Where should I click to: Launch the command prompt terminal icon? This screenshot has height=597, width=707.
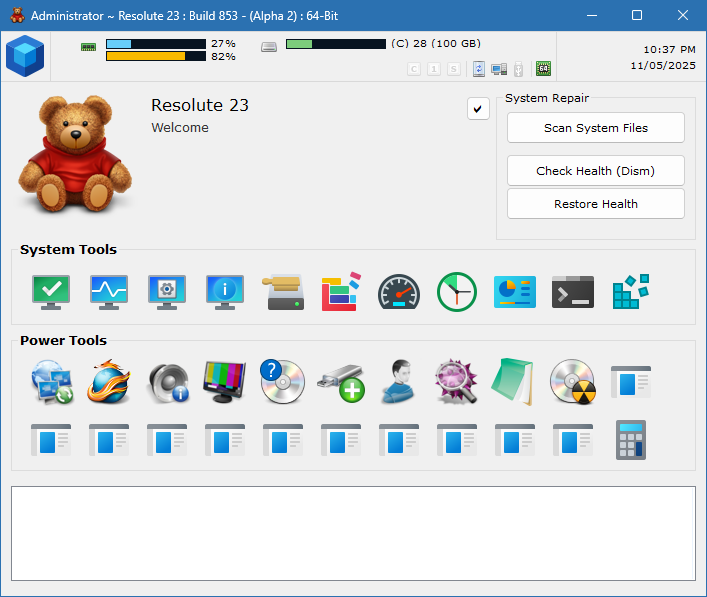click(x=573, y=292)
